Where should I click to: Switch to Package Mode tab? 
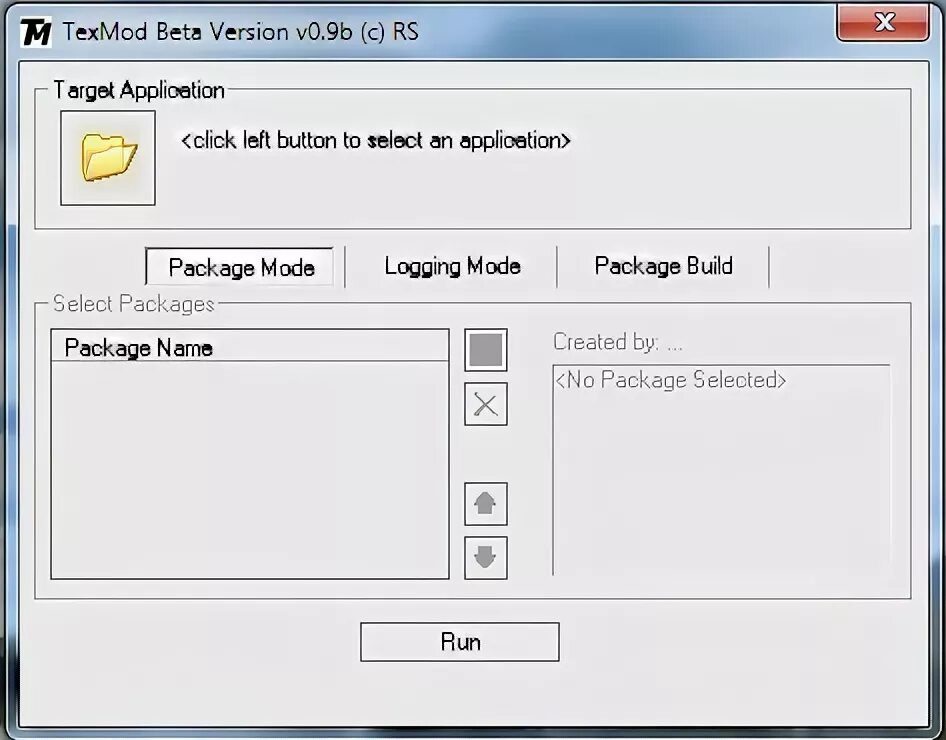click(x=240, y=267)
